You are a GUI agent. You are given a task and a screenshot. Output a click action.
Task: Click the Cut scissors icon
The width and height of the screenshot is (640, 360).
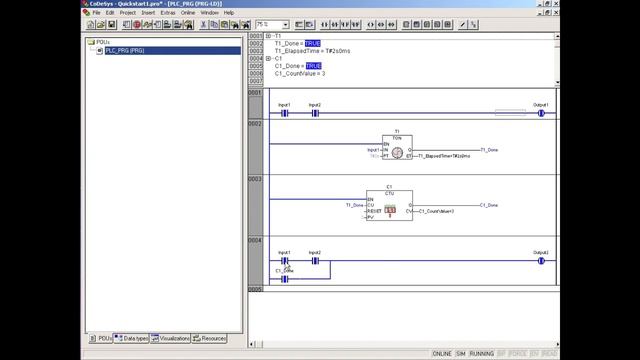[x=203, y=24]
